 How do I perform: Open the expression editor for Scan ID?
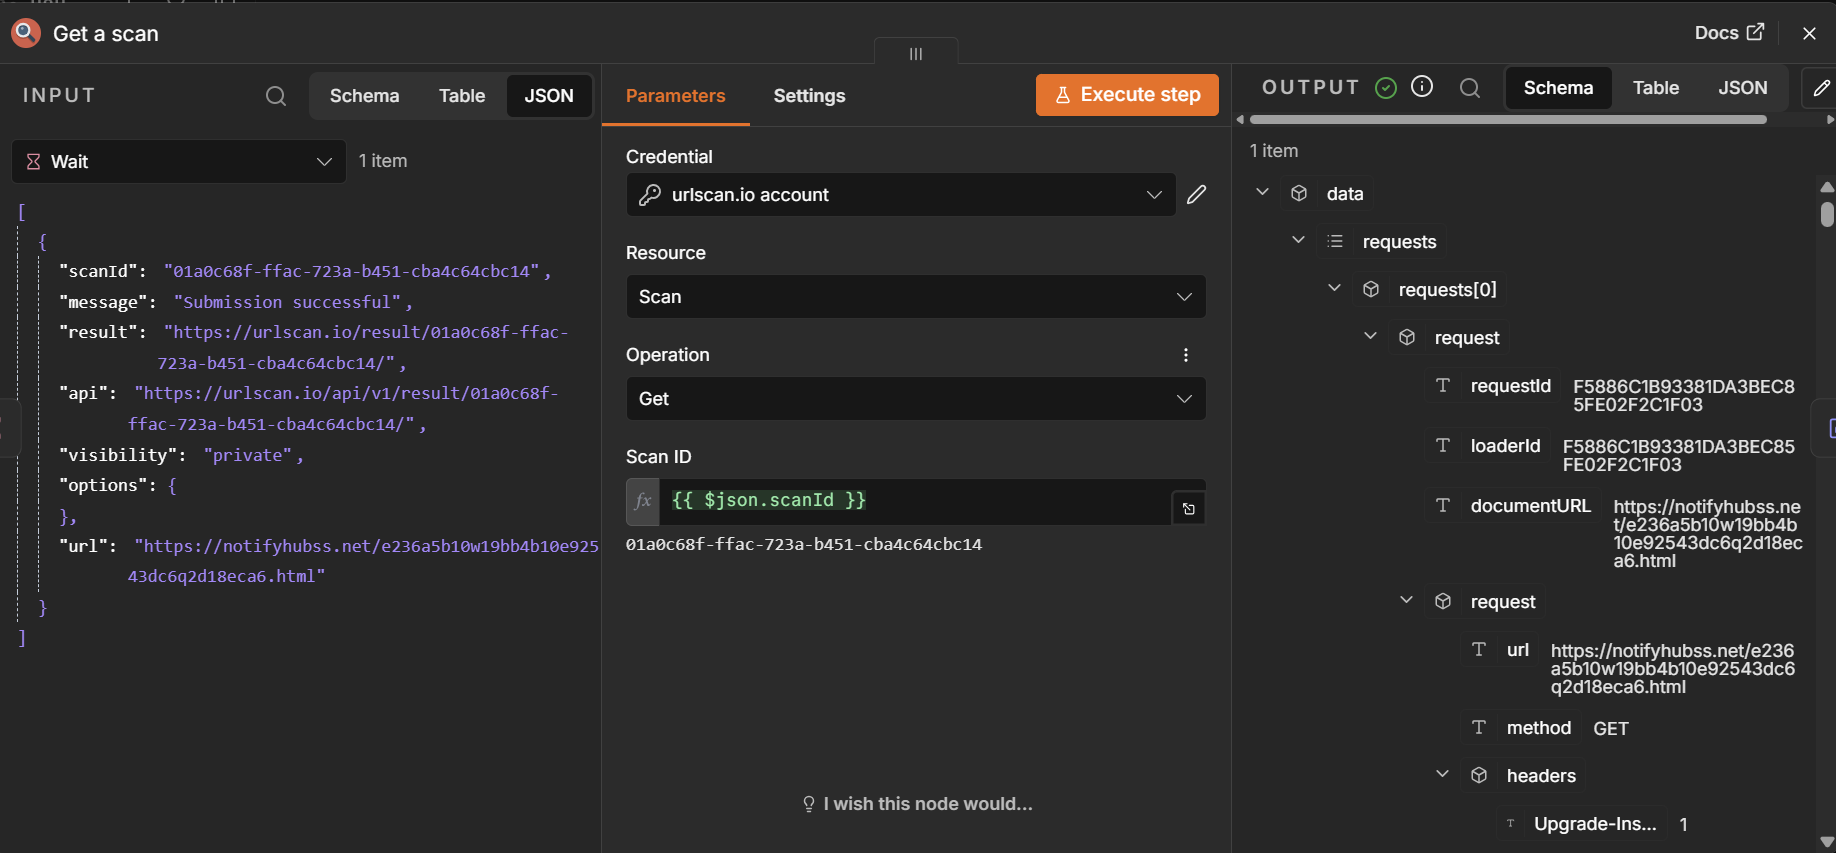[x=1189, y=509]
